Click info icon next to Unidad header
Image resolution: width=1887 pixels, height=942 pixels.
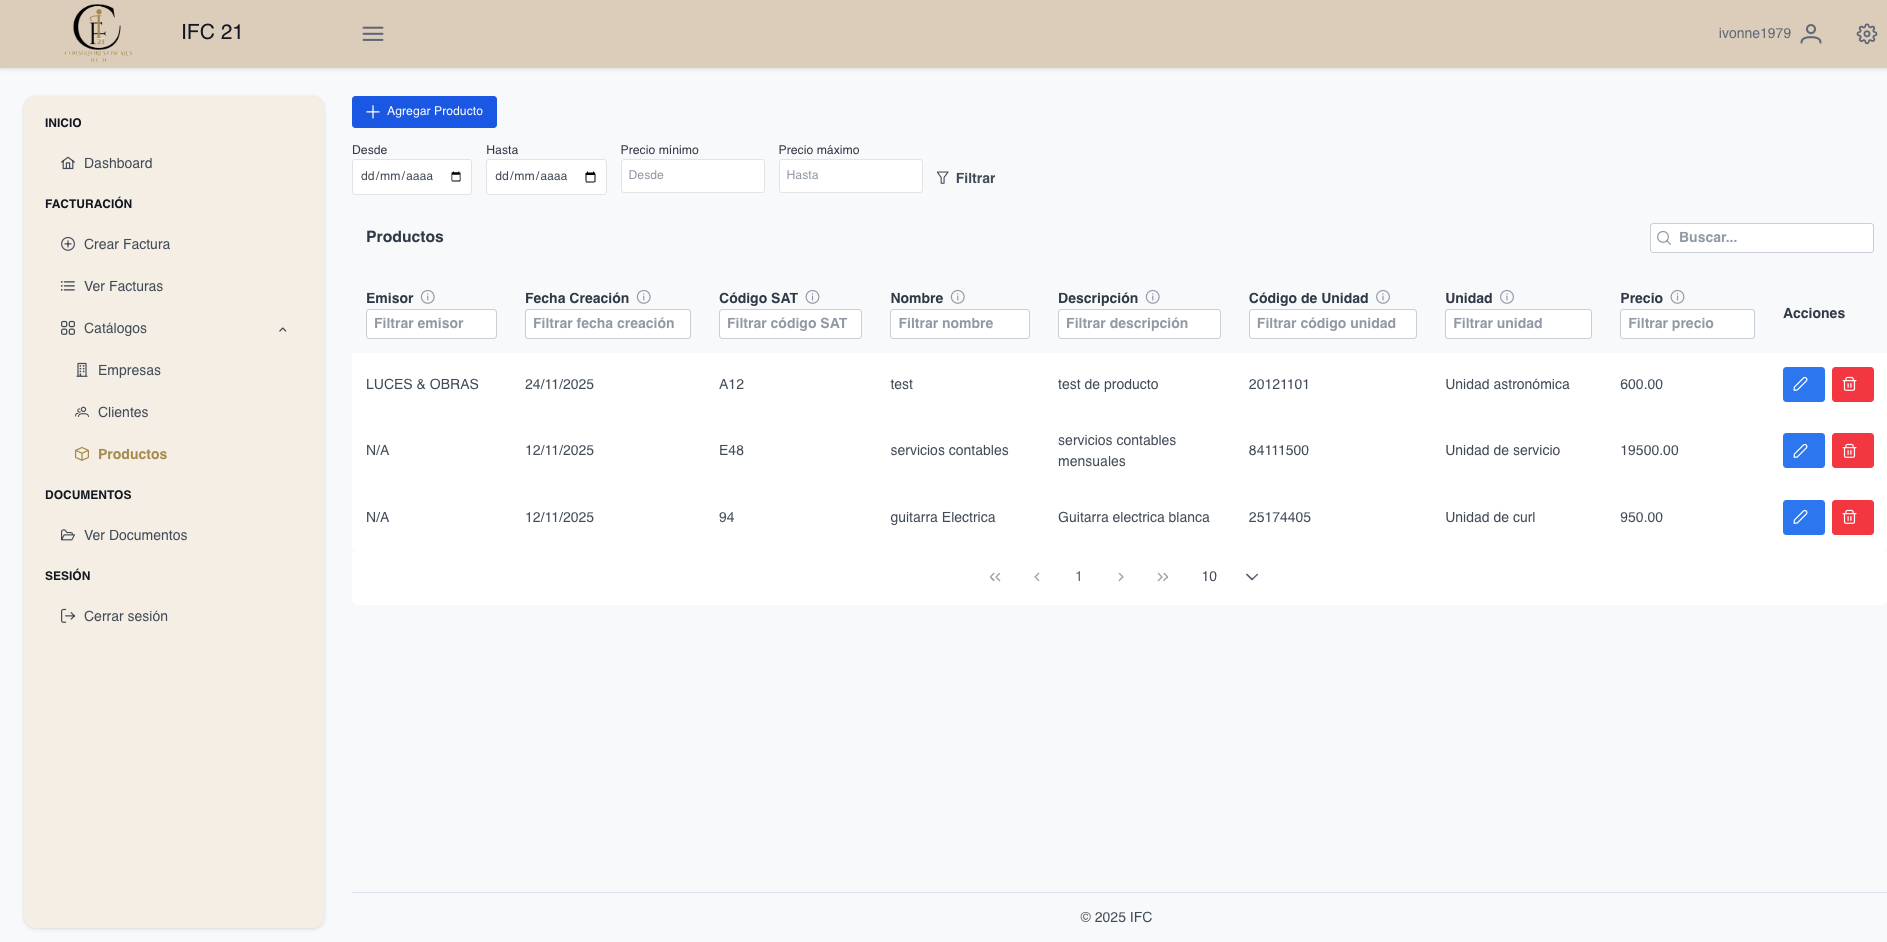coord(1507,297)
